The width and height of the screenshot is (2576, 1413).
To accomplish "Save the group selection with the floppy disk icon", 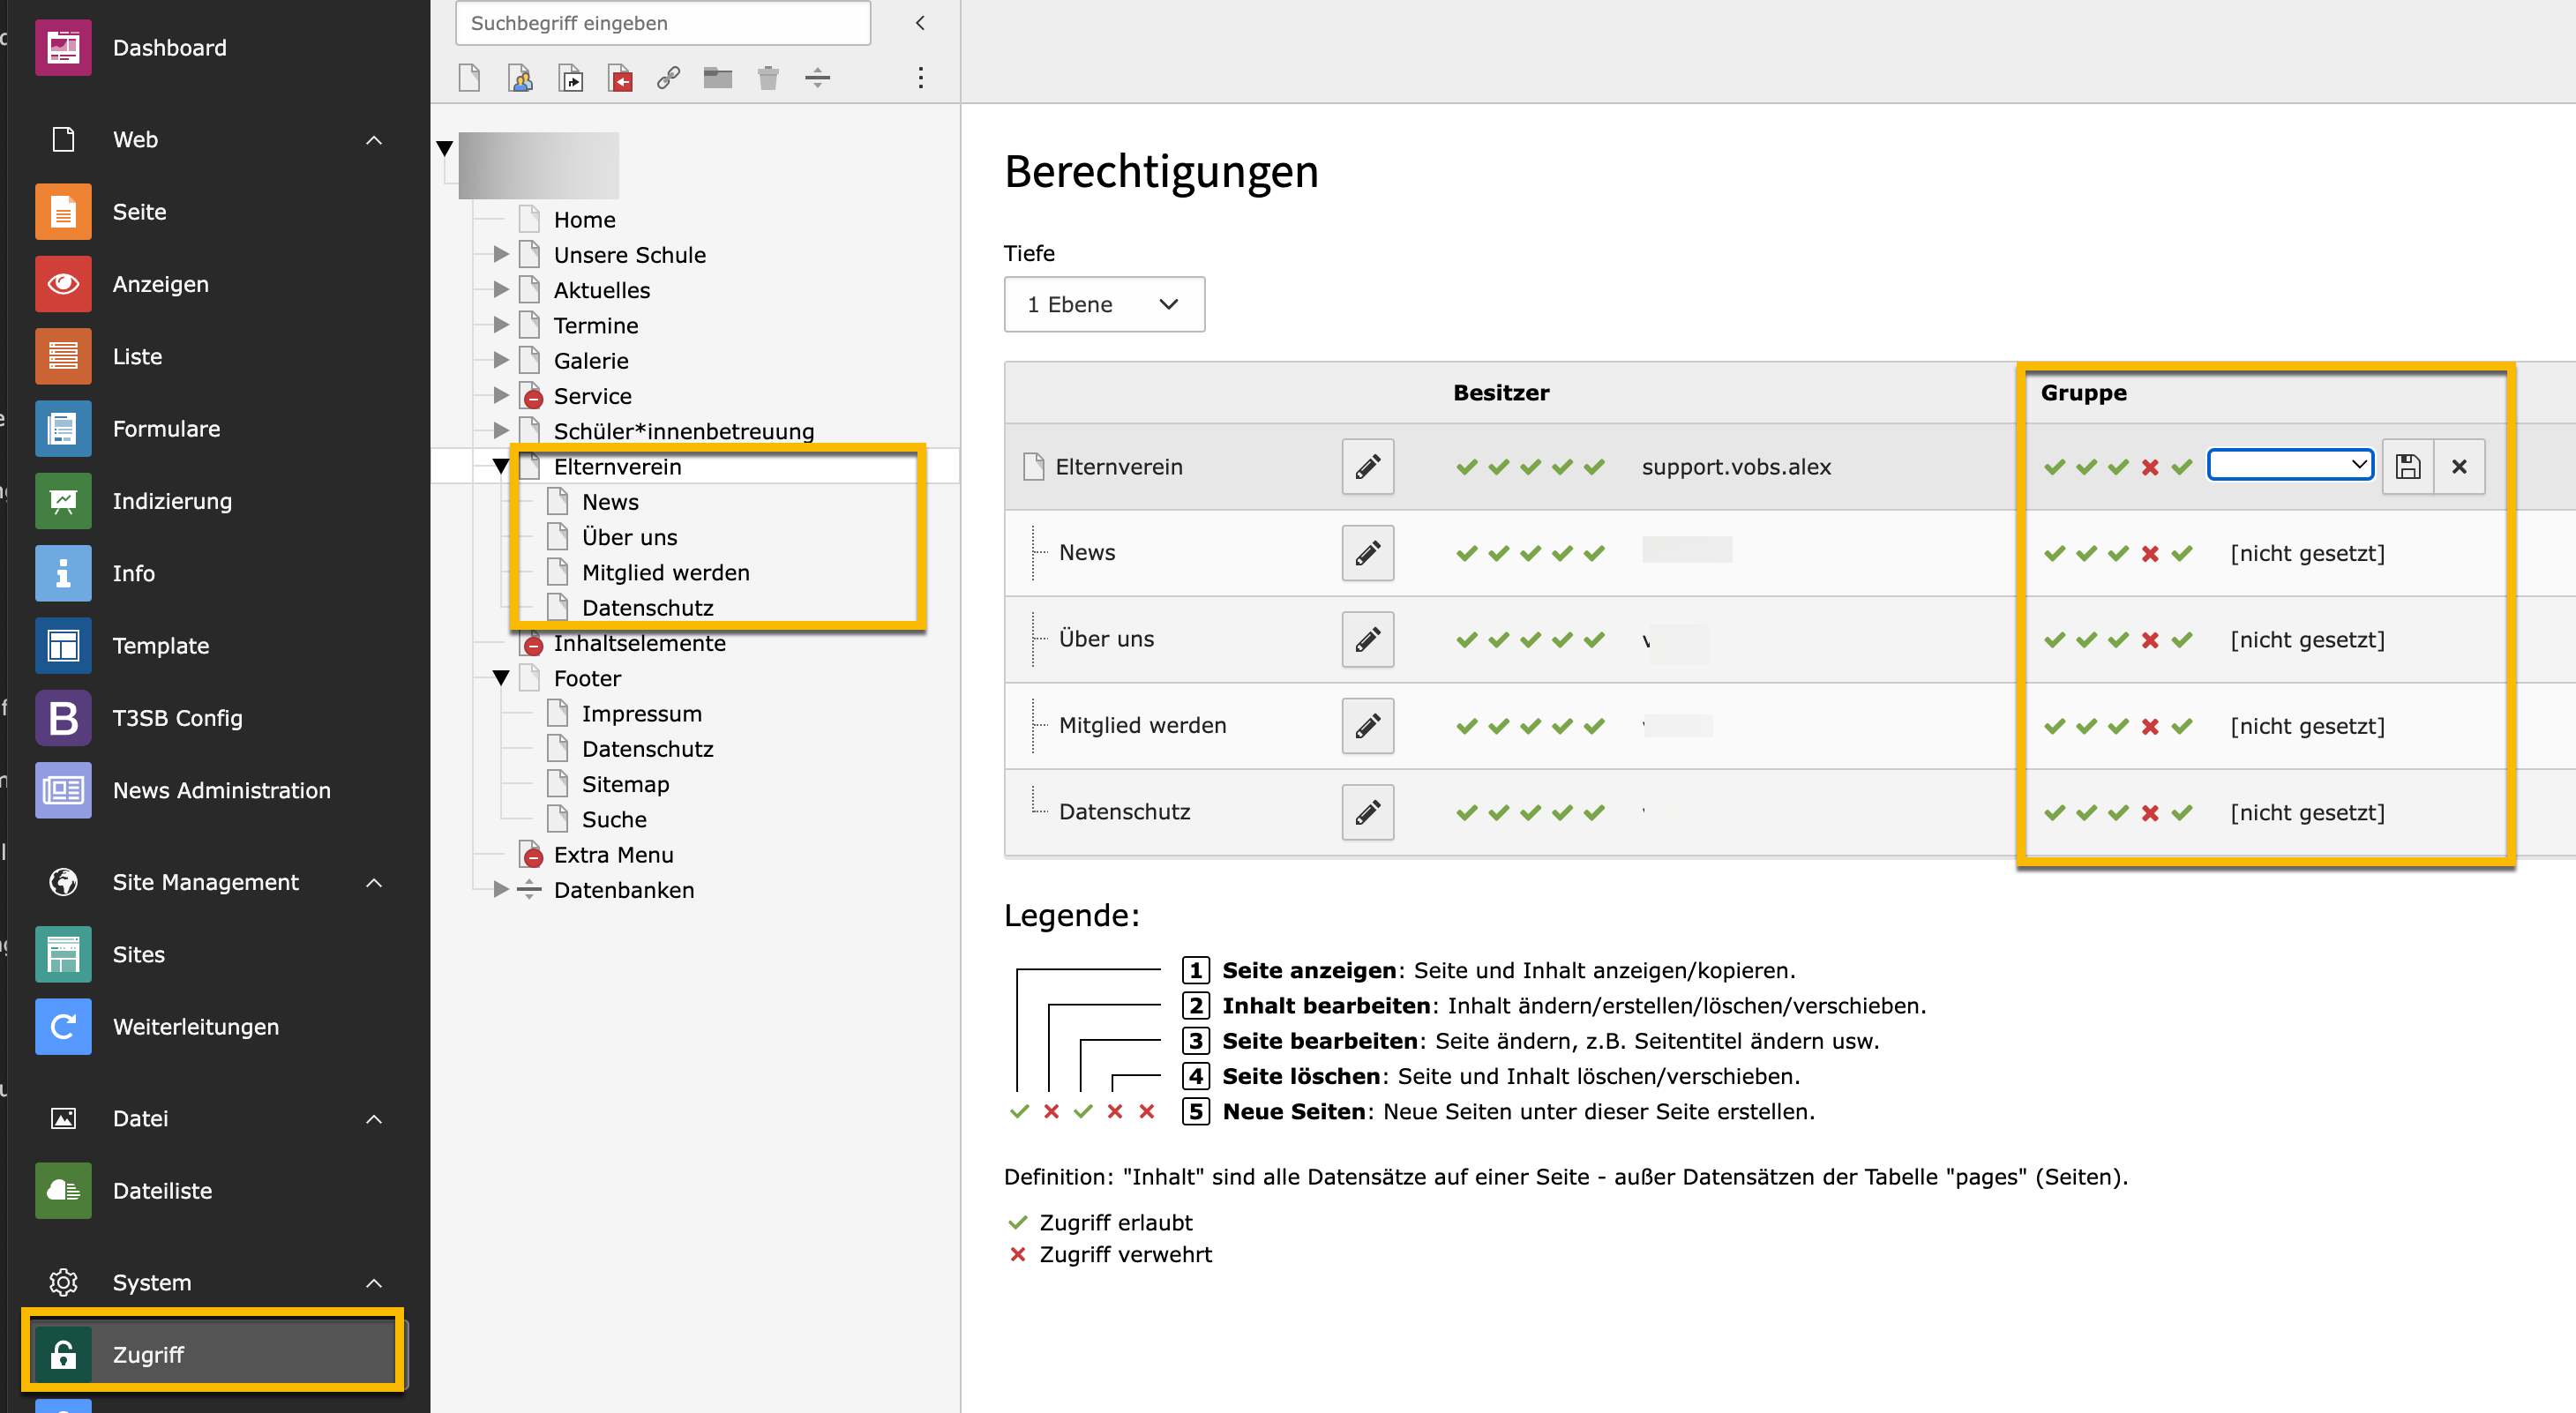I will pos(2408,466).
